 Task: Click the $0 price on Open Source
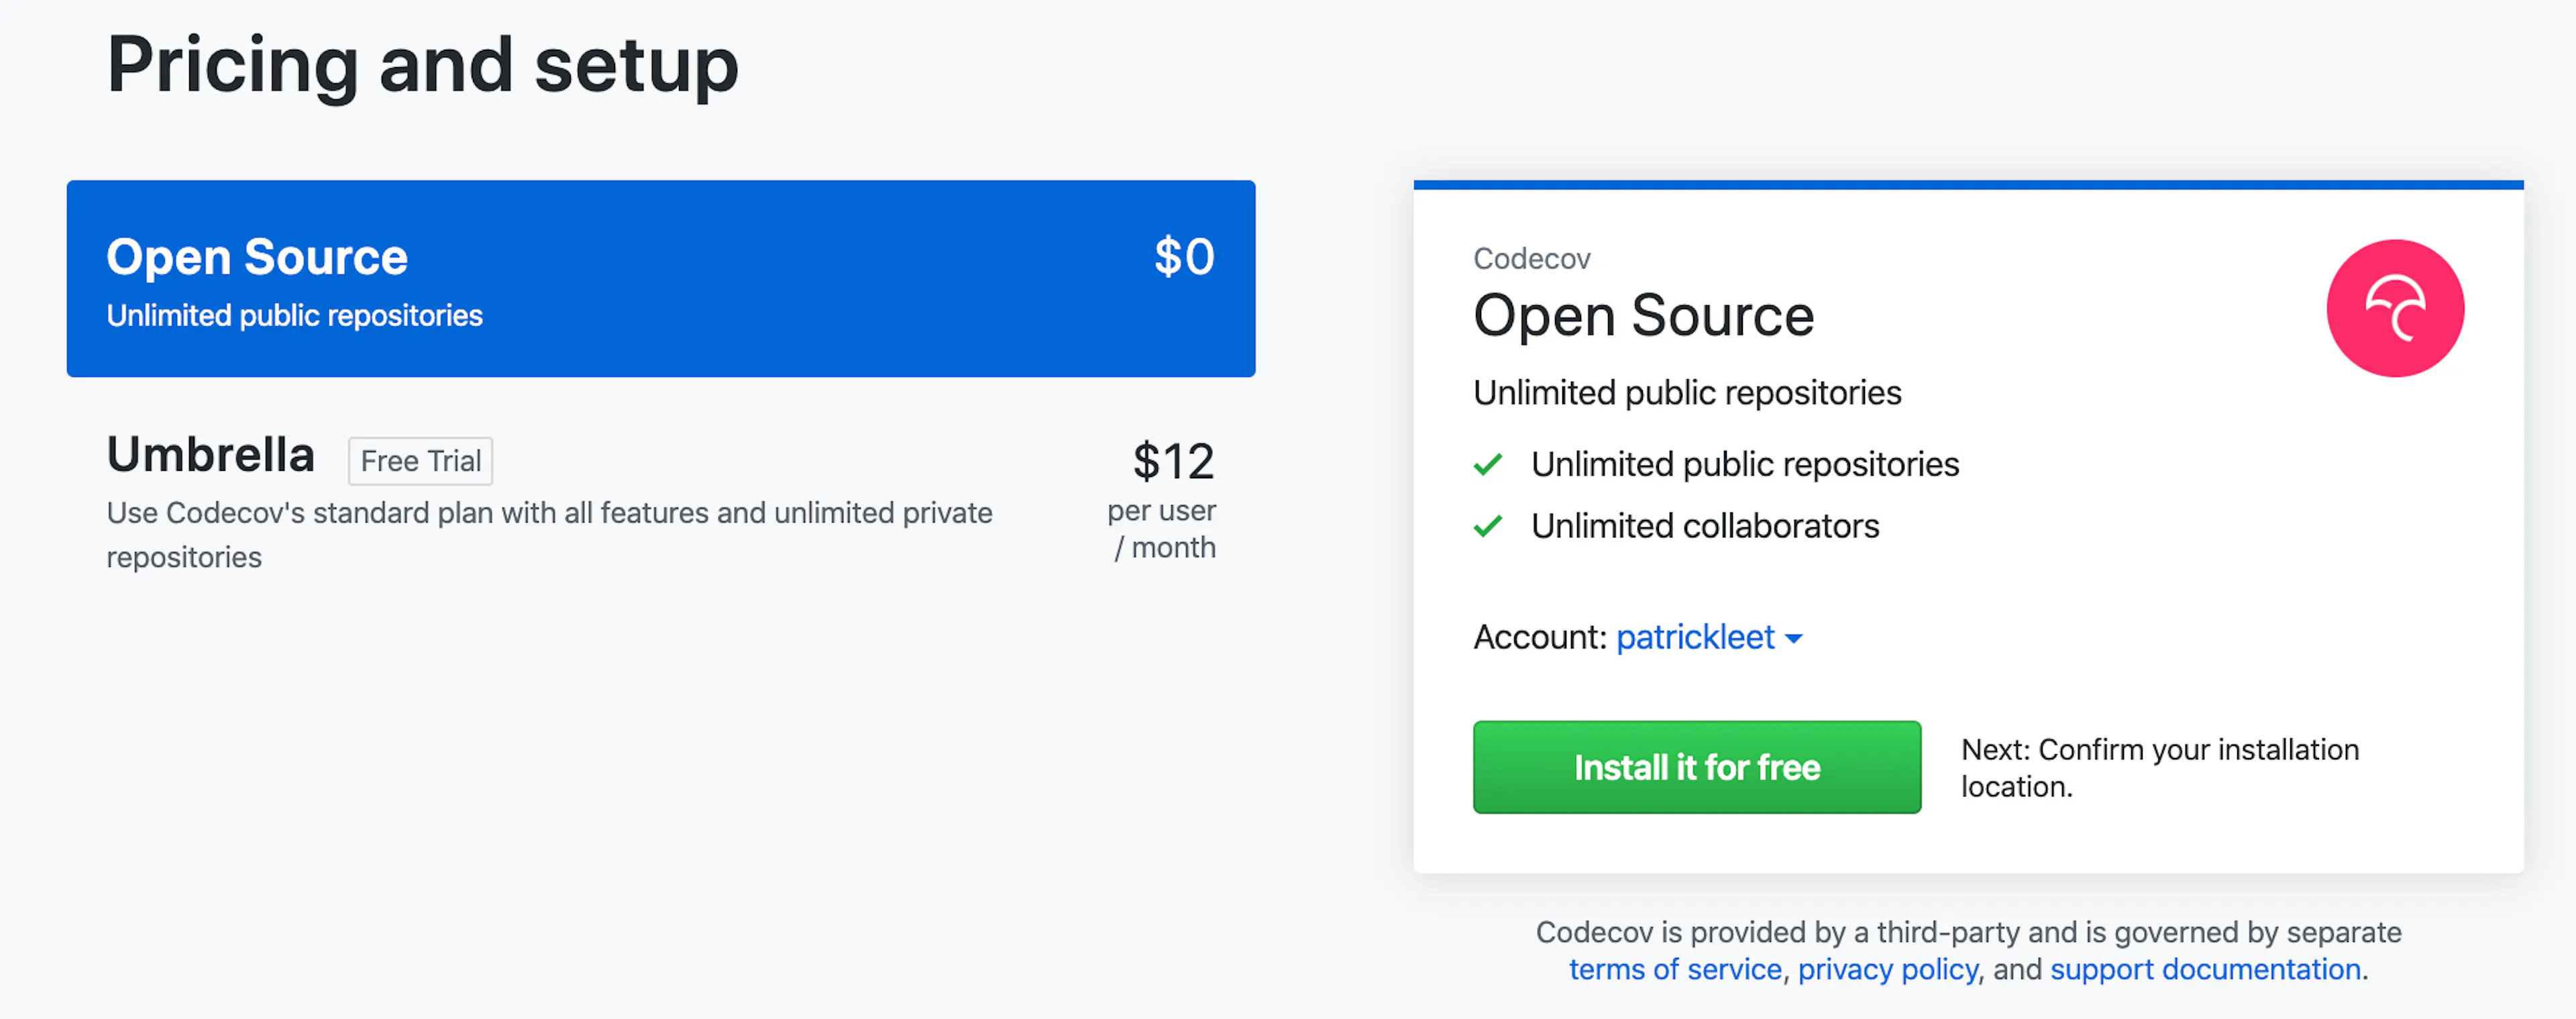tap(1185, 257)
